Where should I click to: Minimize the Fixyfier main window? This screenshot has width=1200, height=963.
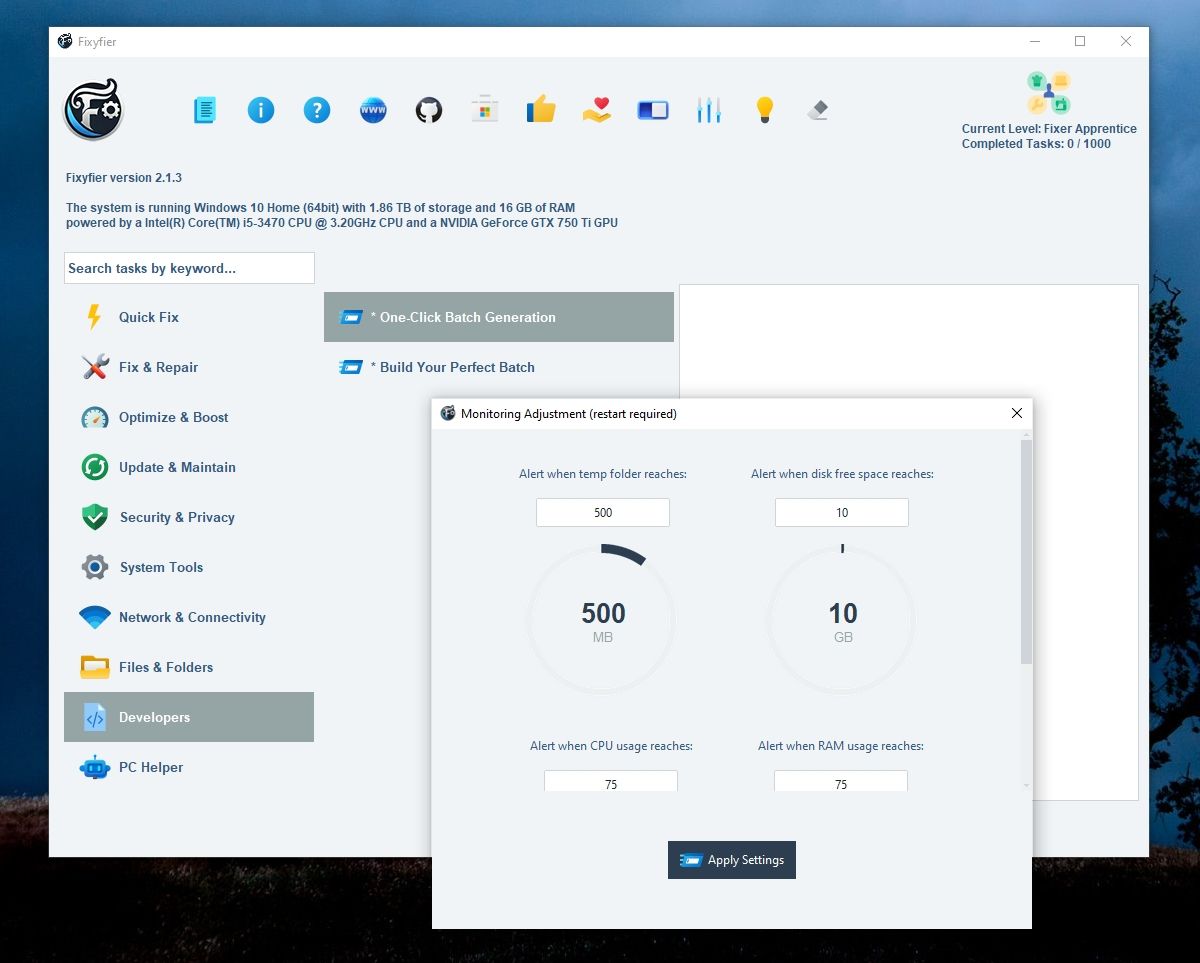(1034, 41)
